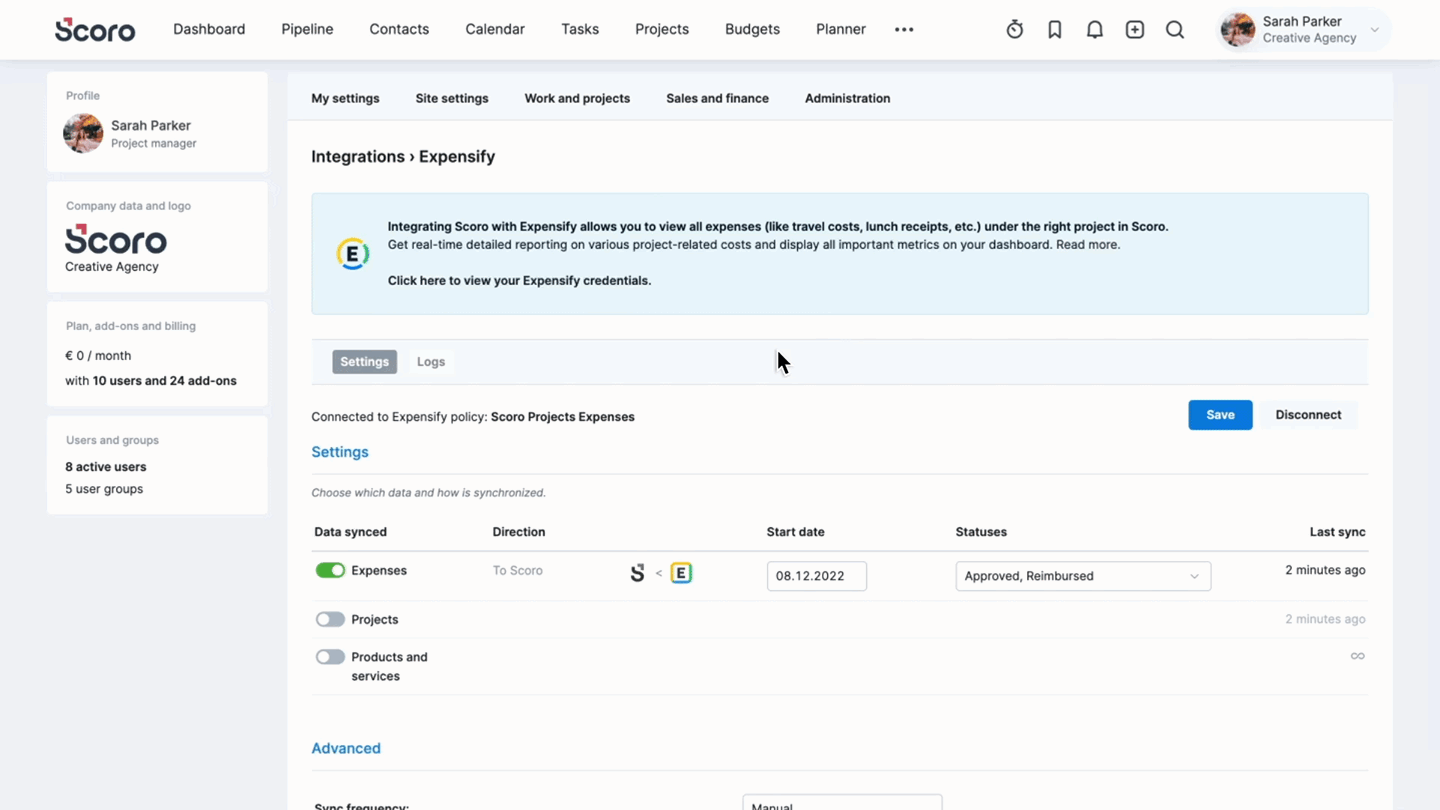Expand the Approved, Reimbursed statuses dropdown

click(x=1083, y=576)
